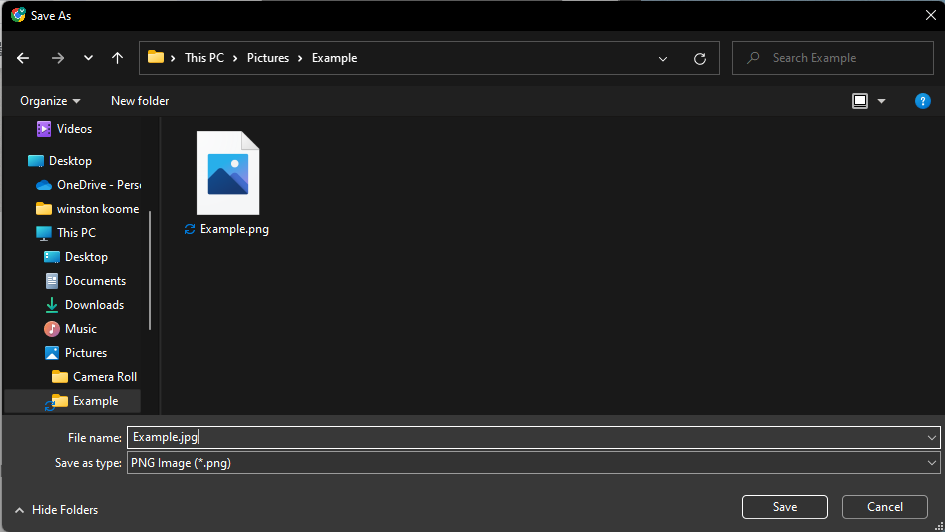Open Desktop under This PC
The width and height of the screenshot is (945, 532).
pos(86,257)
